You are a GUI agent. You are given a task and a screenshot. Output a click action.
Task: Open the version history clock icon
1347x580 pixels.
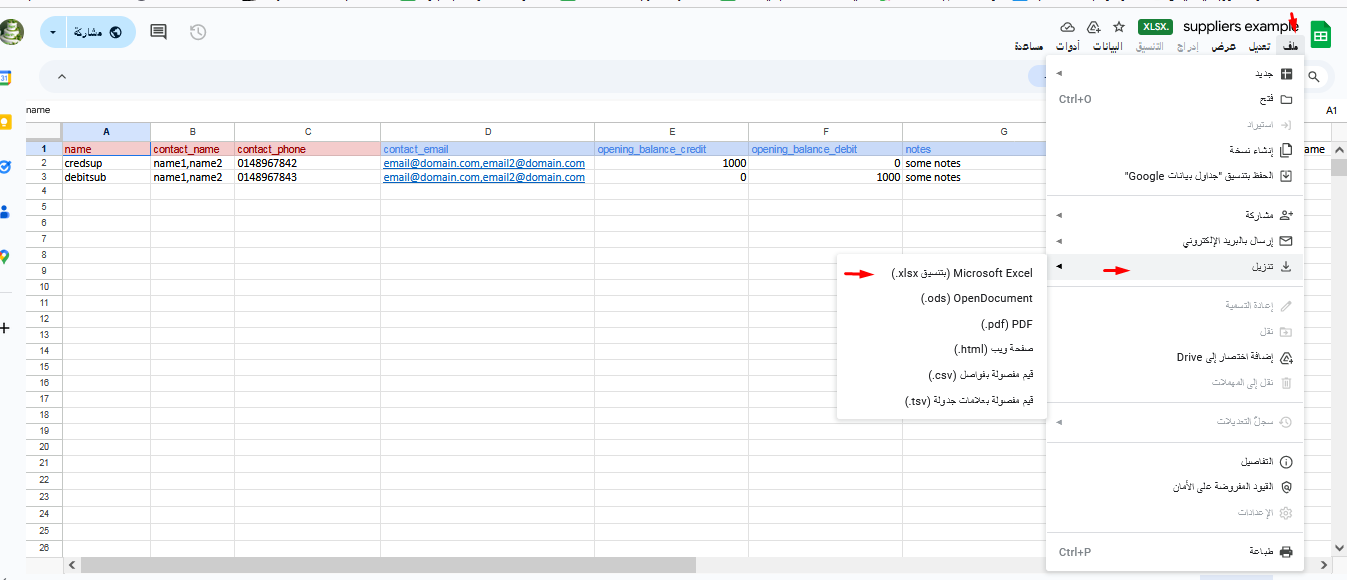tap(198, 32)
